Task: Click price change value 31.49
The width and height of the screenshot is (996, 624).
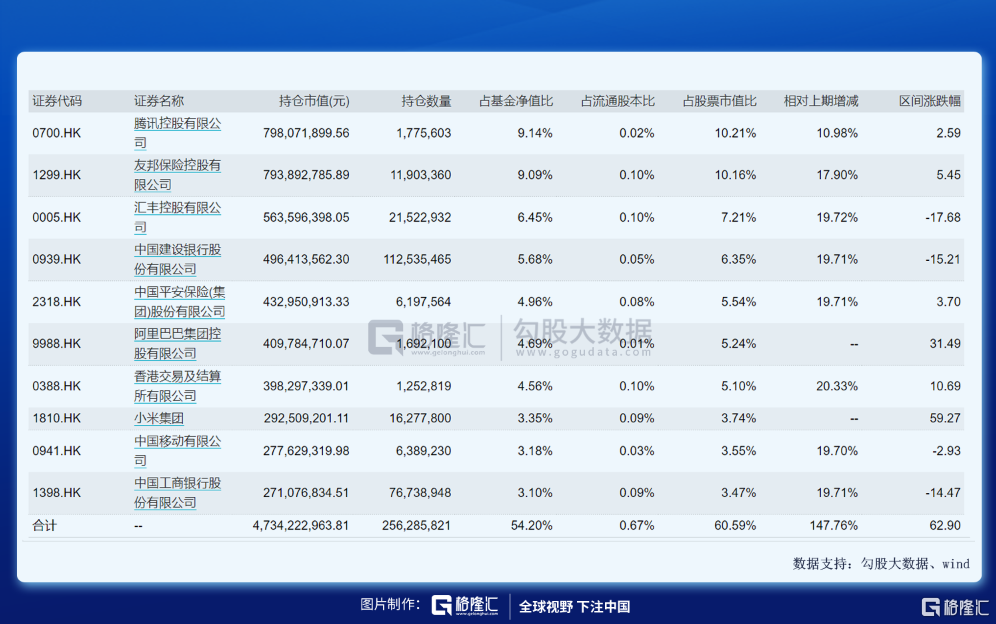Action: click(945, 343)
